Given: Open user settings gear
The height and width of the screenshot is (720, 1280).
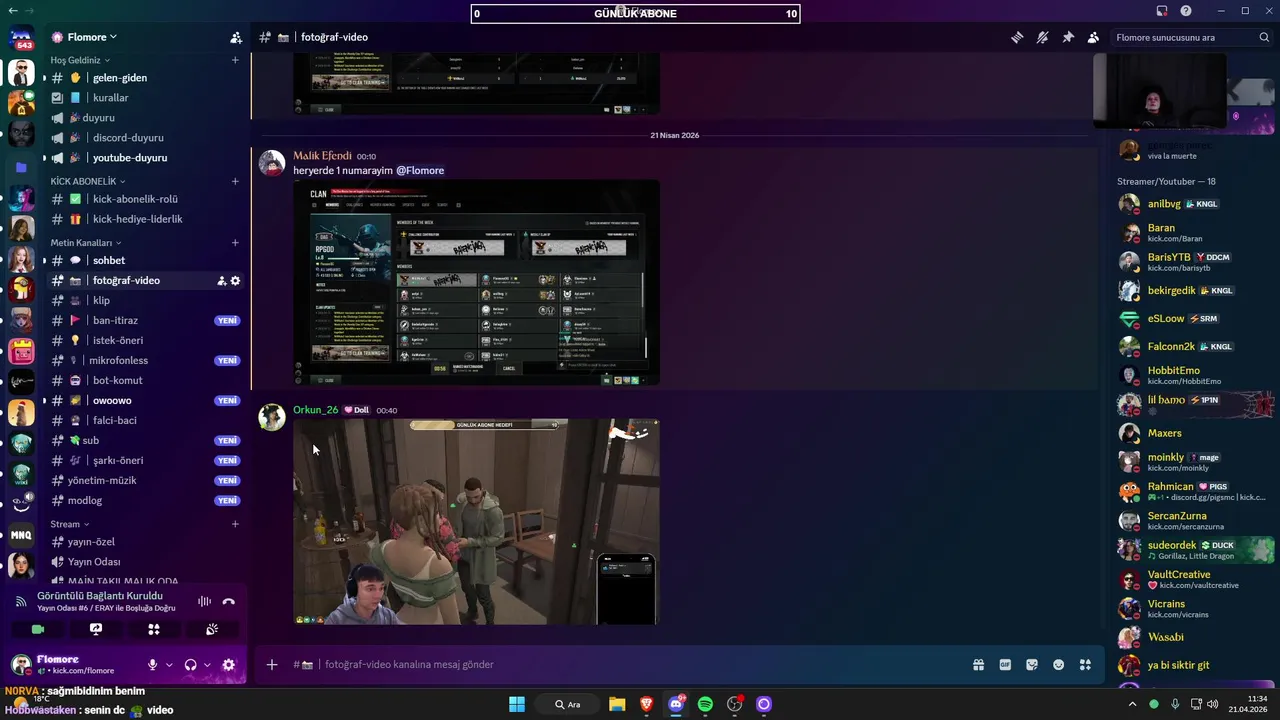Looking at the screenshot, I should click(228, 665).
